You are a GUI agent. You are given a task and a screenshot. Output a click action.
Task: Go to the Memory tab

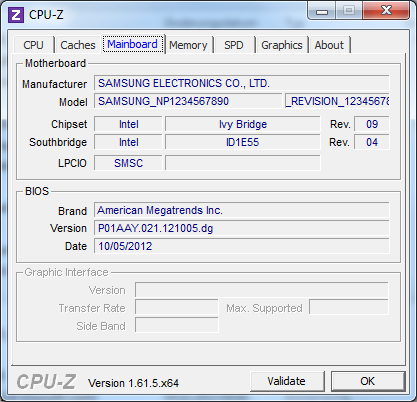click(188, 45)
